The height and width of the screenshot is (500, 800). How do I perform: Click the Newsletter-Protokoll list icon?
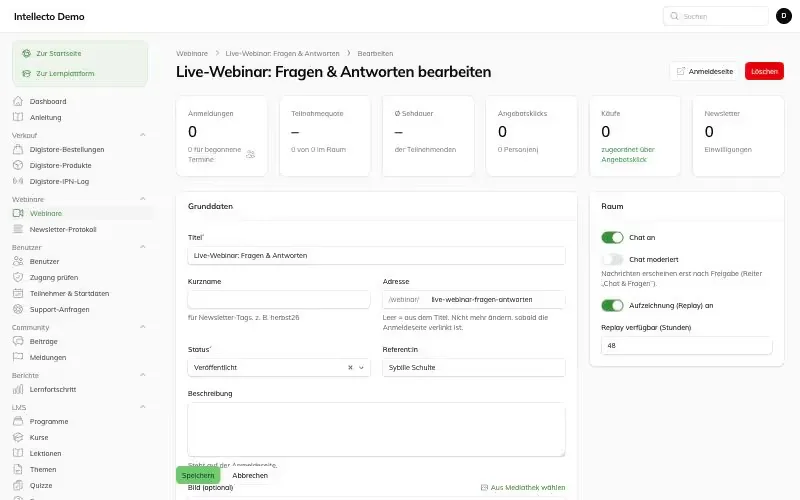(18, 229)
